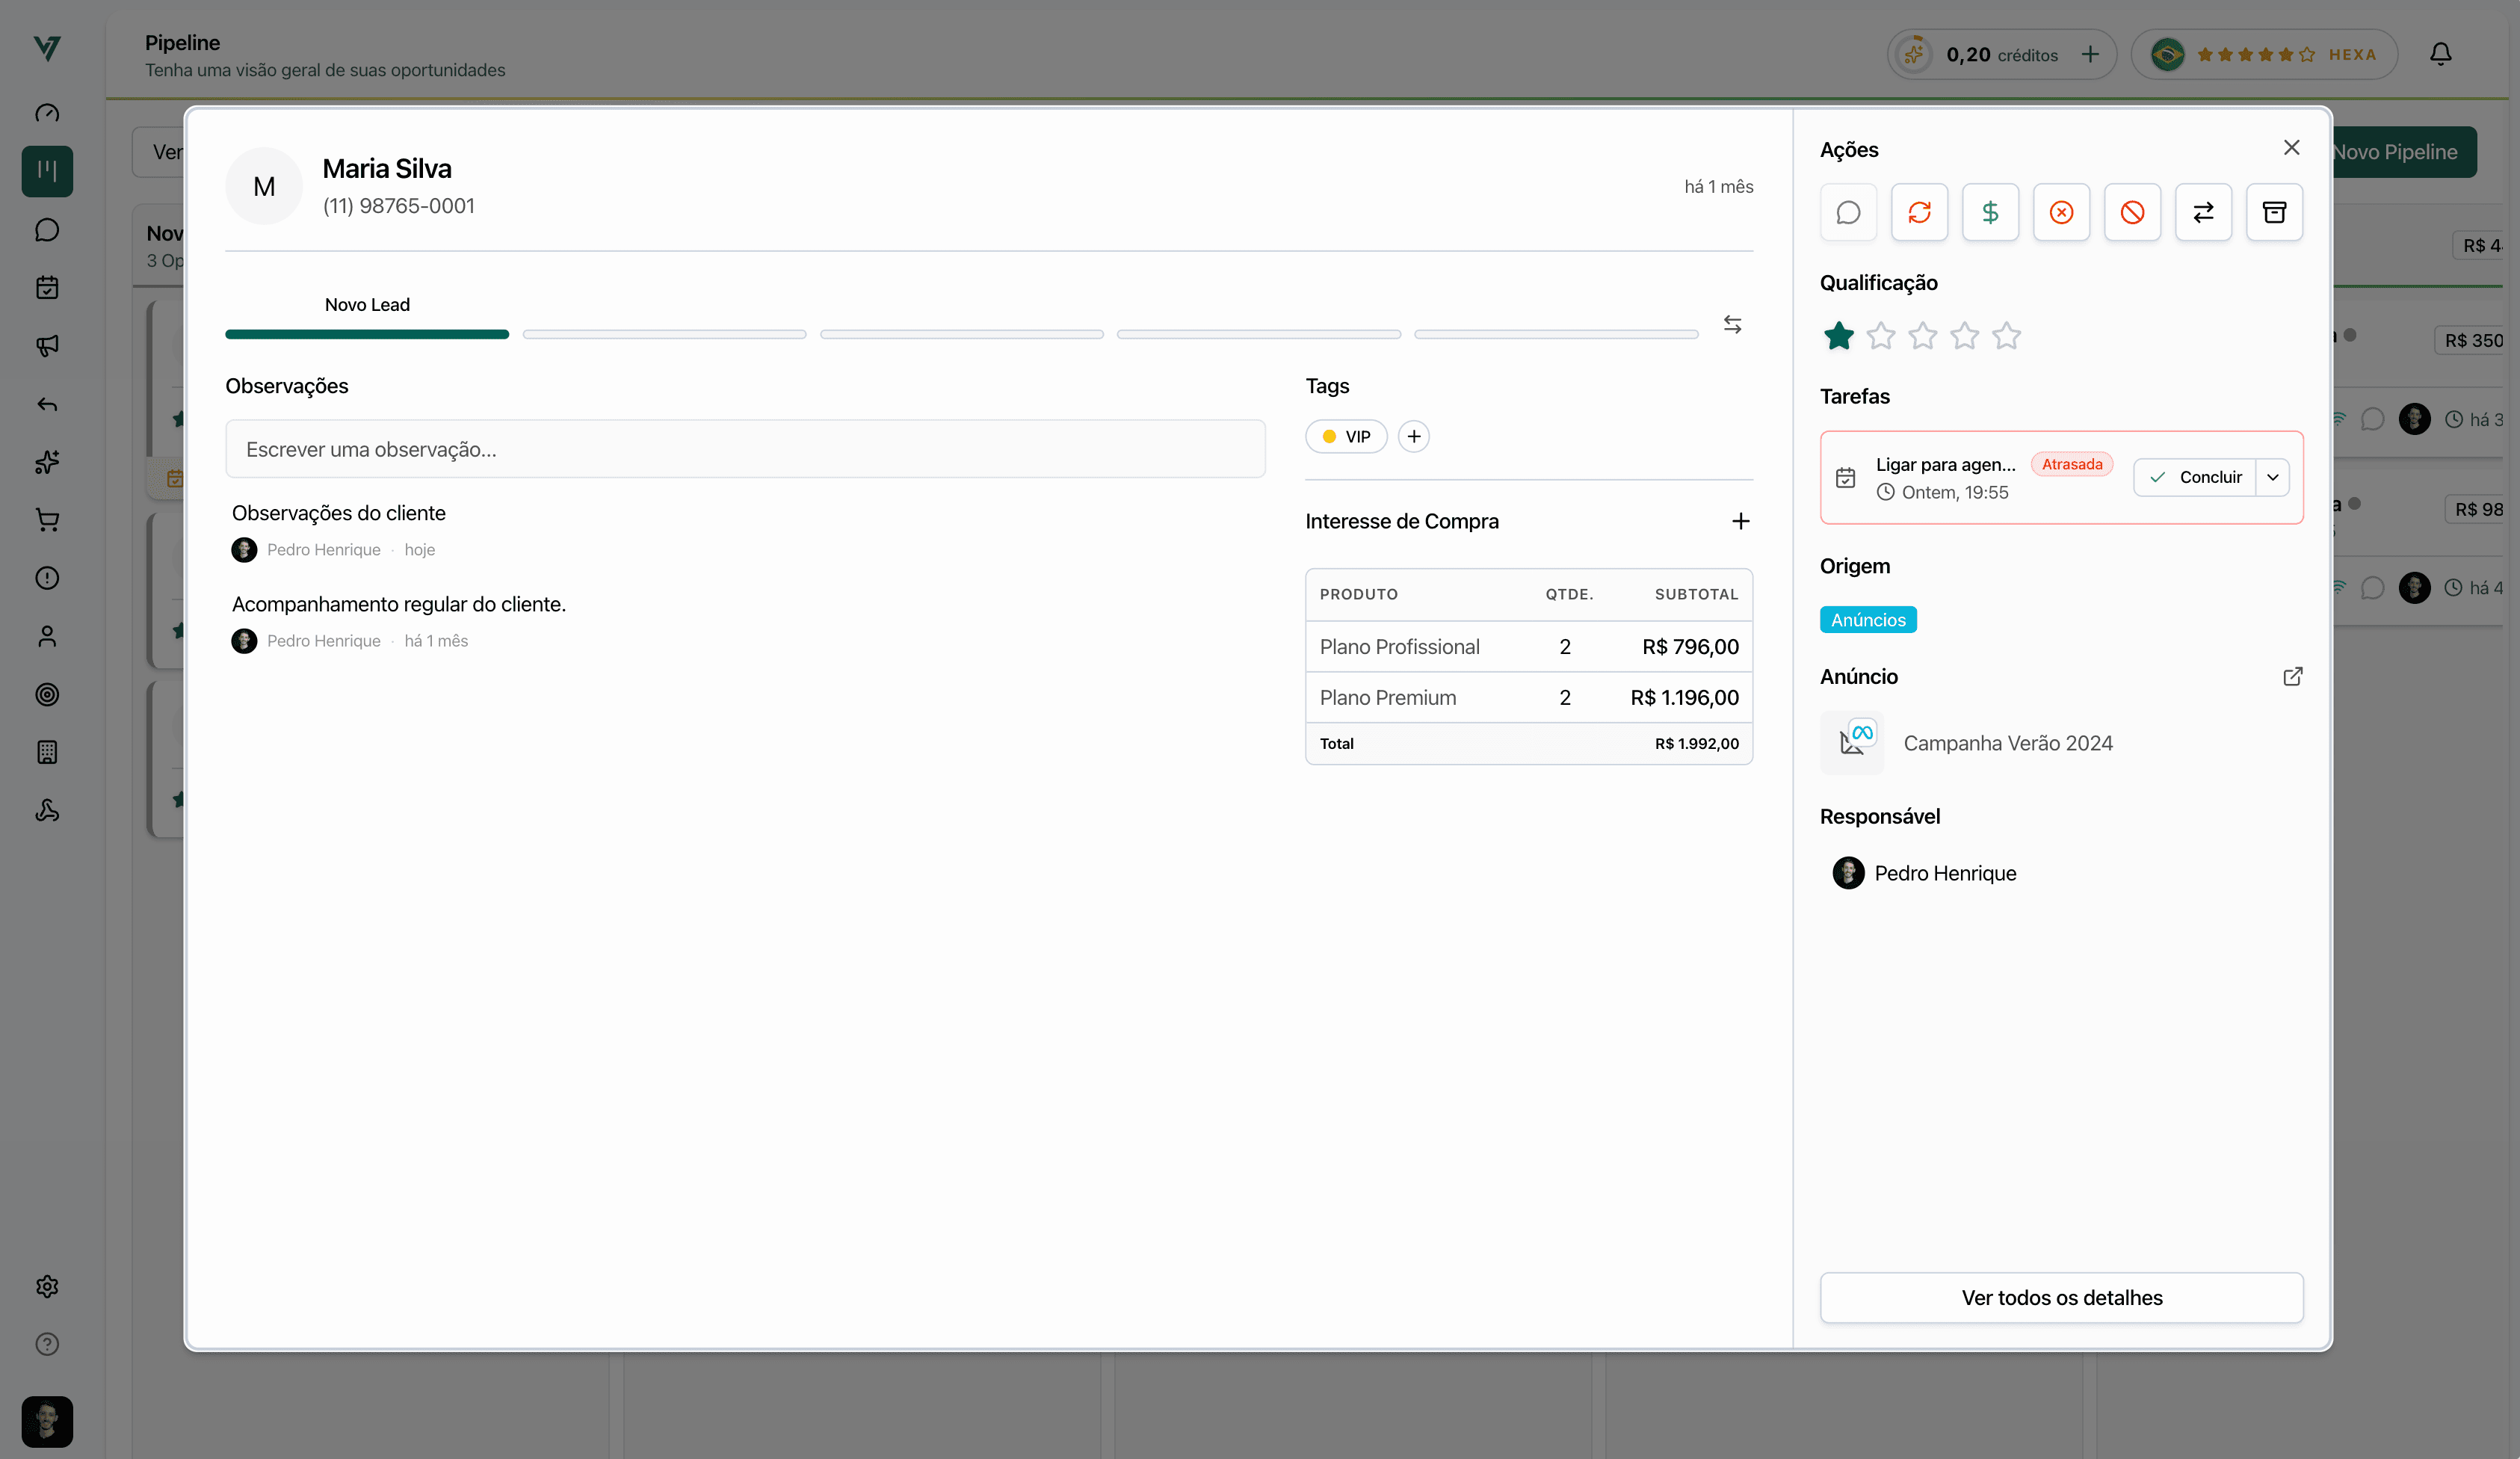The image size is (2520, 1459).
Task: Click the green dollar sign action
Action: 1990,212
